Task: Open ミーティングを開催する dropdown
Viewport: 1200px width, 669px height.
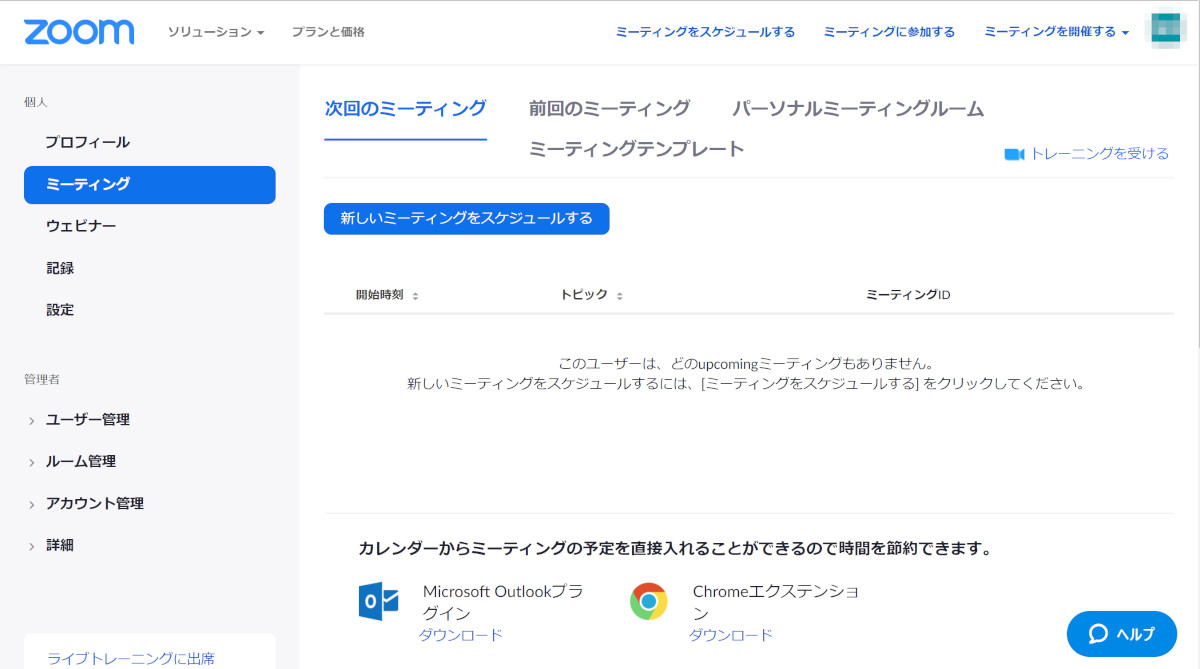Action: pos(1056,32)
